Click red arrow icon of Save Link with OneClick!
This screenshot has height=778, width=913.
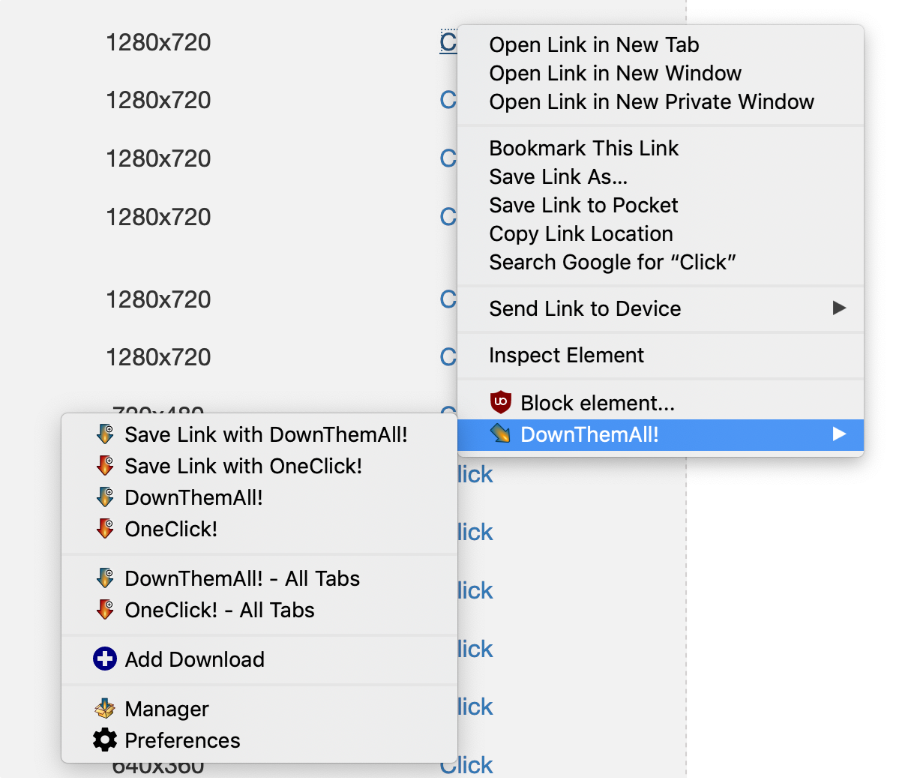(105, 466)
